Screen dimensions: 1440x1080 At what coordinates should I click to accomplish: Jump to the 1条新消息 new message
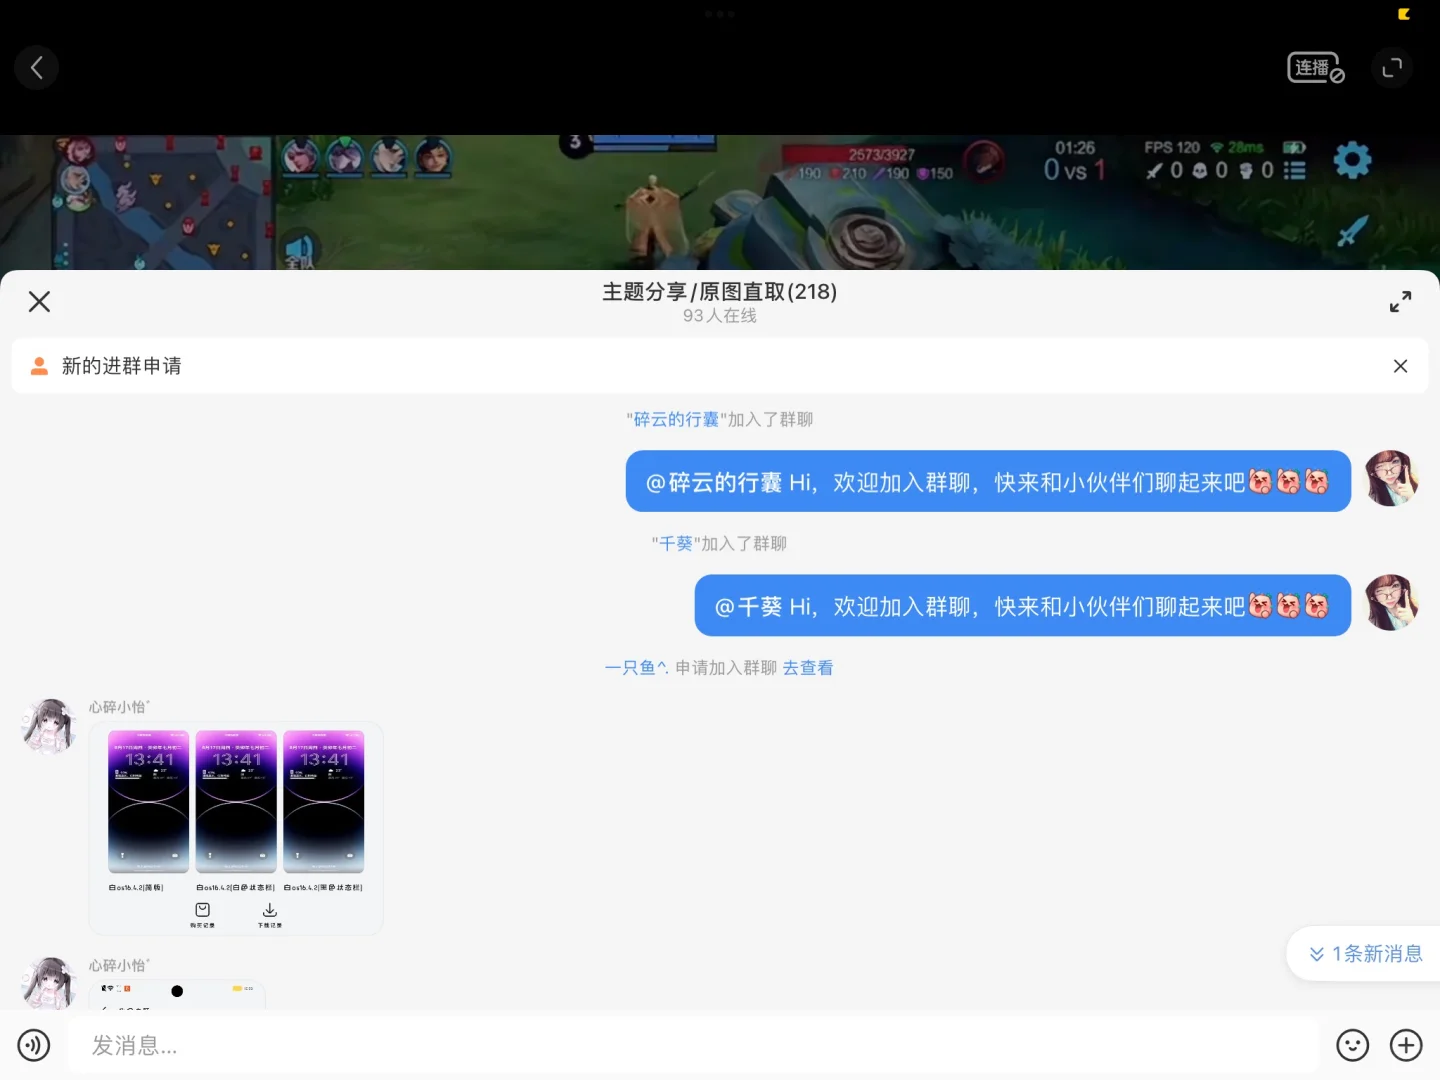point(1365,954)
